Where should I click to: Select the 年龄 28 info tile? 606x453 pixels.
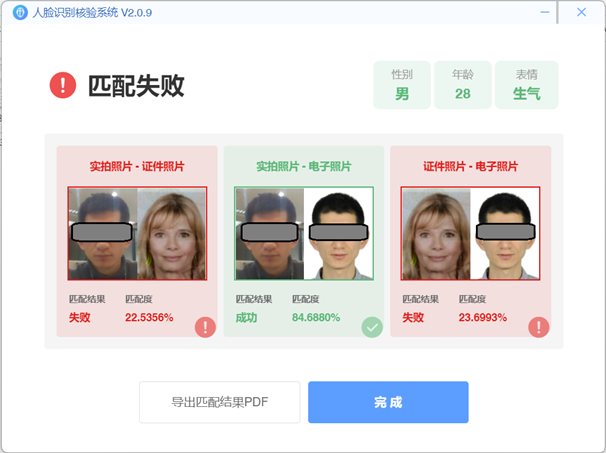click(463, 85)
